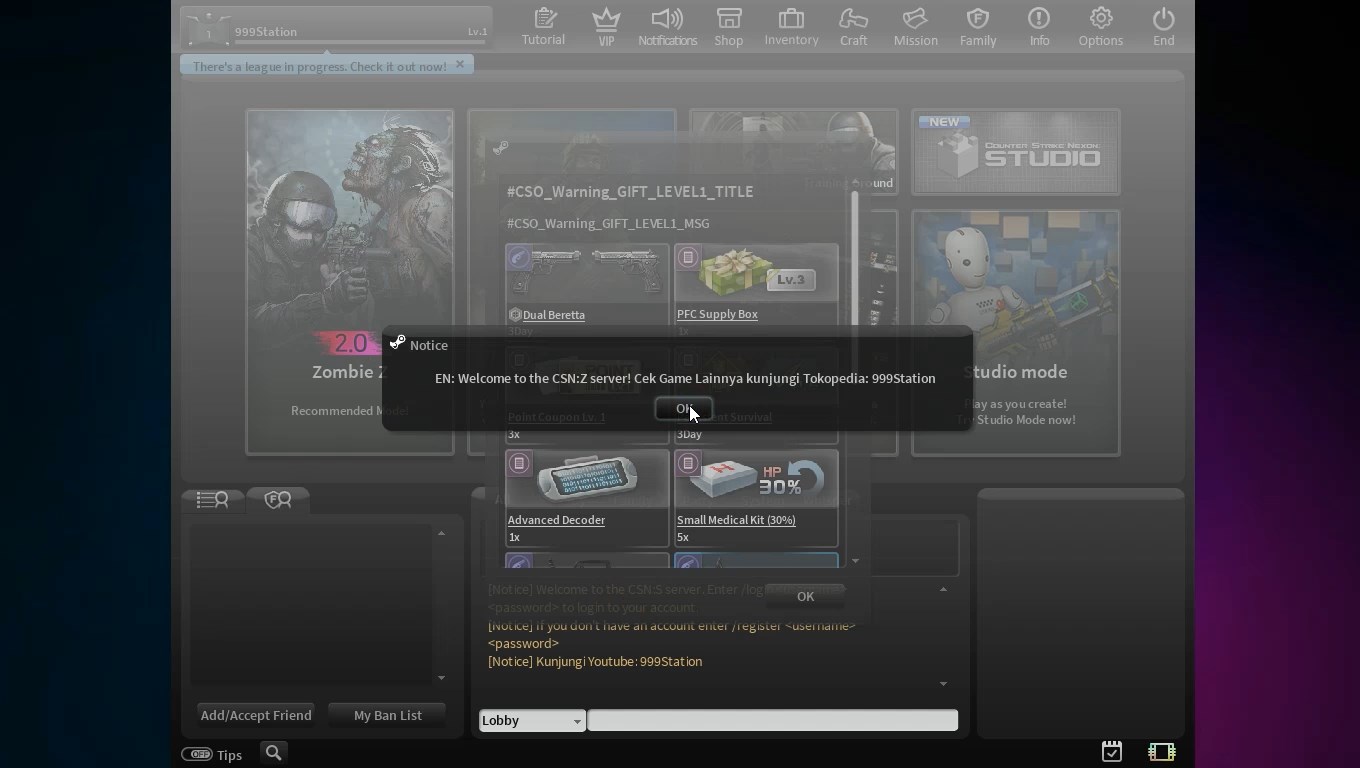This screenshot has width=1360, height=768.
Task: Click the magnifier search icon at bottom
Action: 273,753
